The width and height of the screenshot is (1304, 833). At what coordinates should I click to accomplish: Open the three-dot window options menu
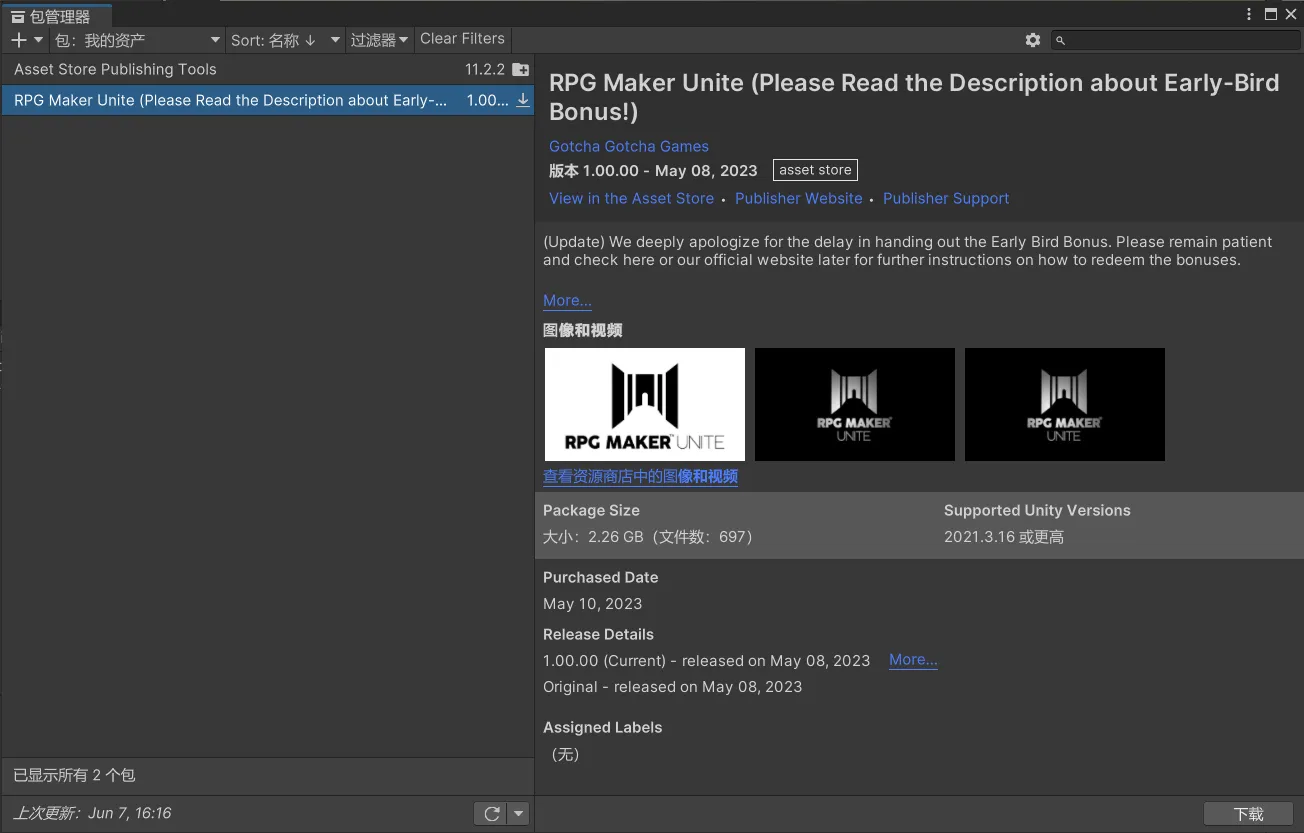pyautogui.click(x=1249, y=14)
